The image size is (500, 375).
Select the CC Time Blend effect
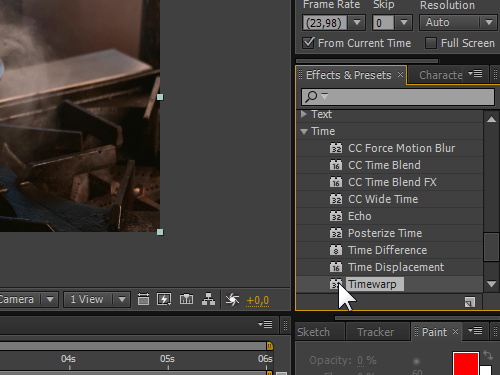[x=384, y=165]
